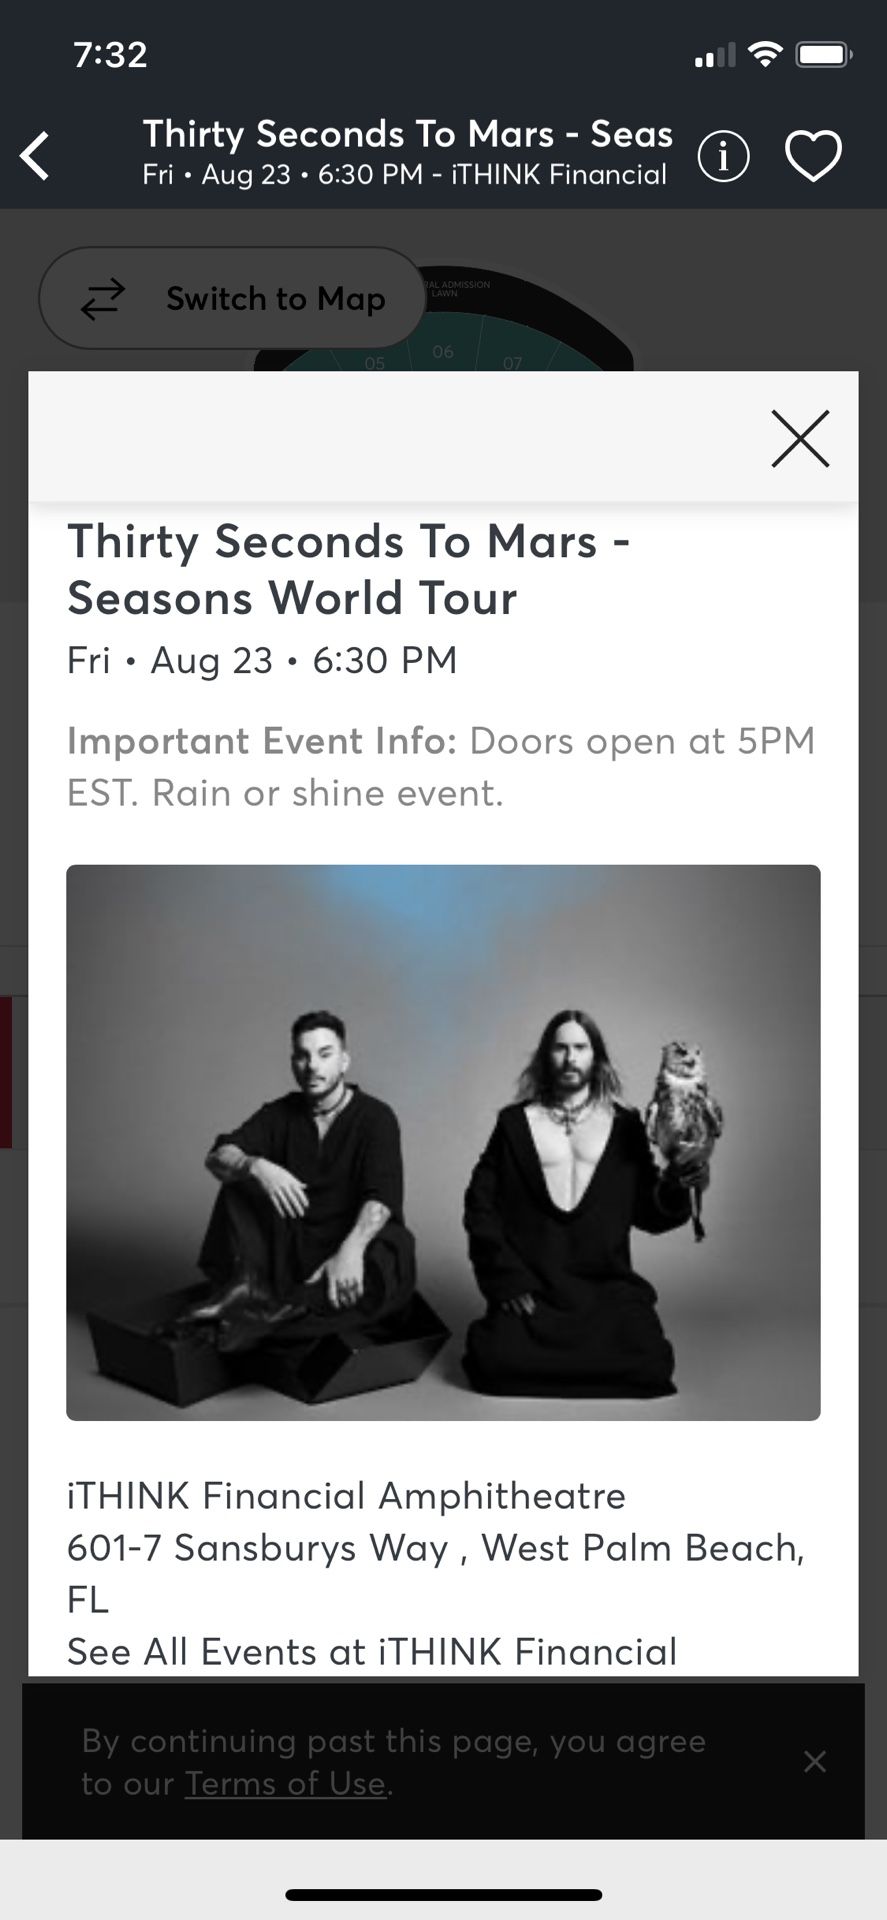
Task: Open See All Events at iTHINK Financial
Action: pos(372,1651)
